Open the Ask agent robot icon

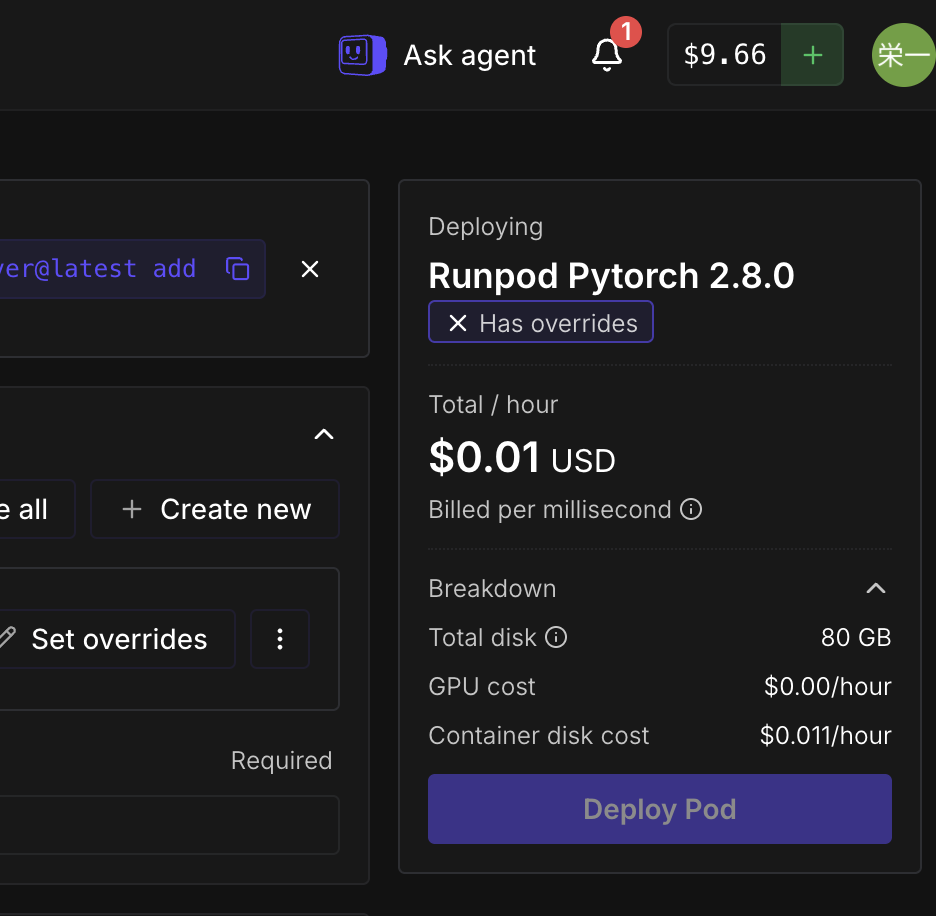click(362, 55)
